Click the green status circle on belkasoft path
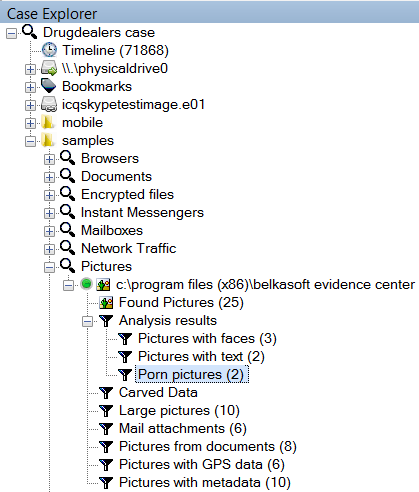Image resolution: width=419 pixels, height=492 pixels. tap(86, 284)
